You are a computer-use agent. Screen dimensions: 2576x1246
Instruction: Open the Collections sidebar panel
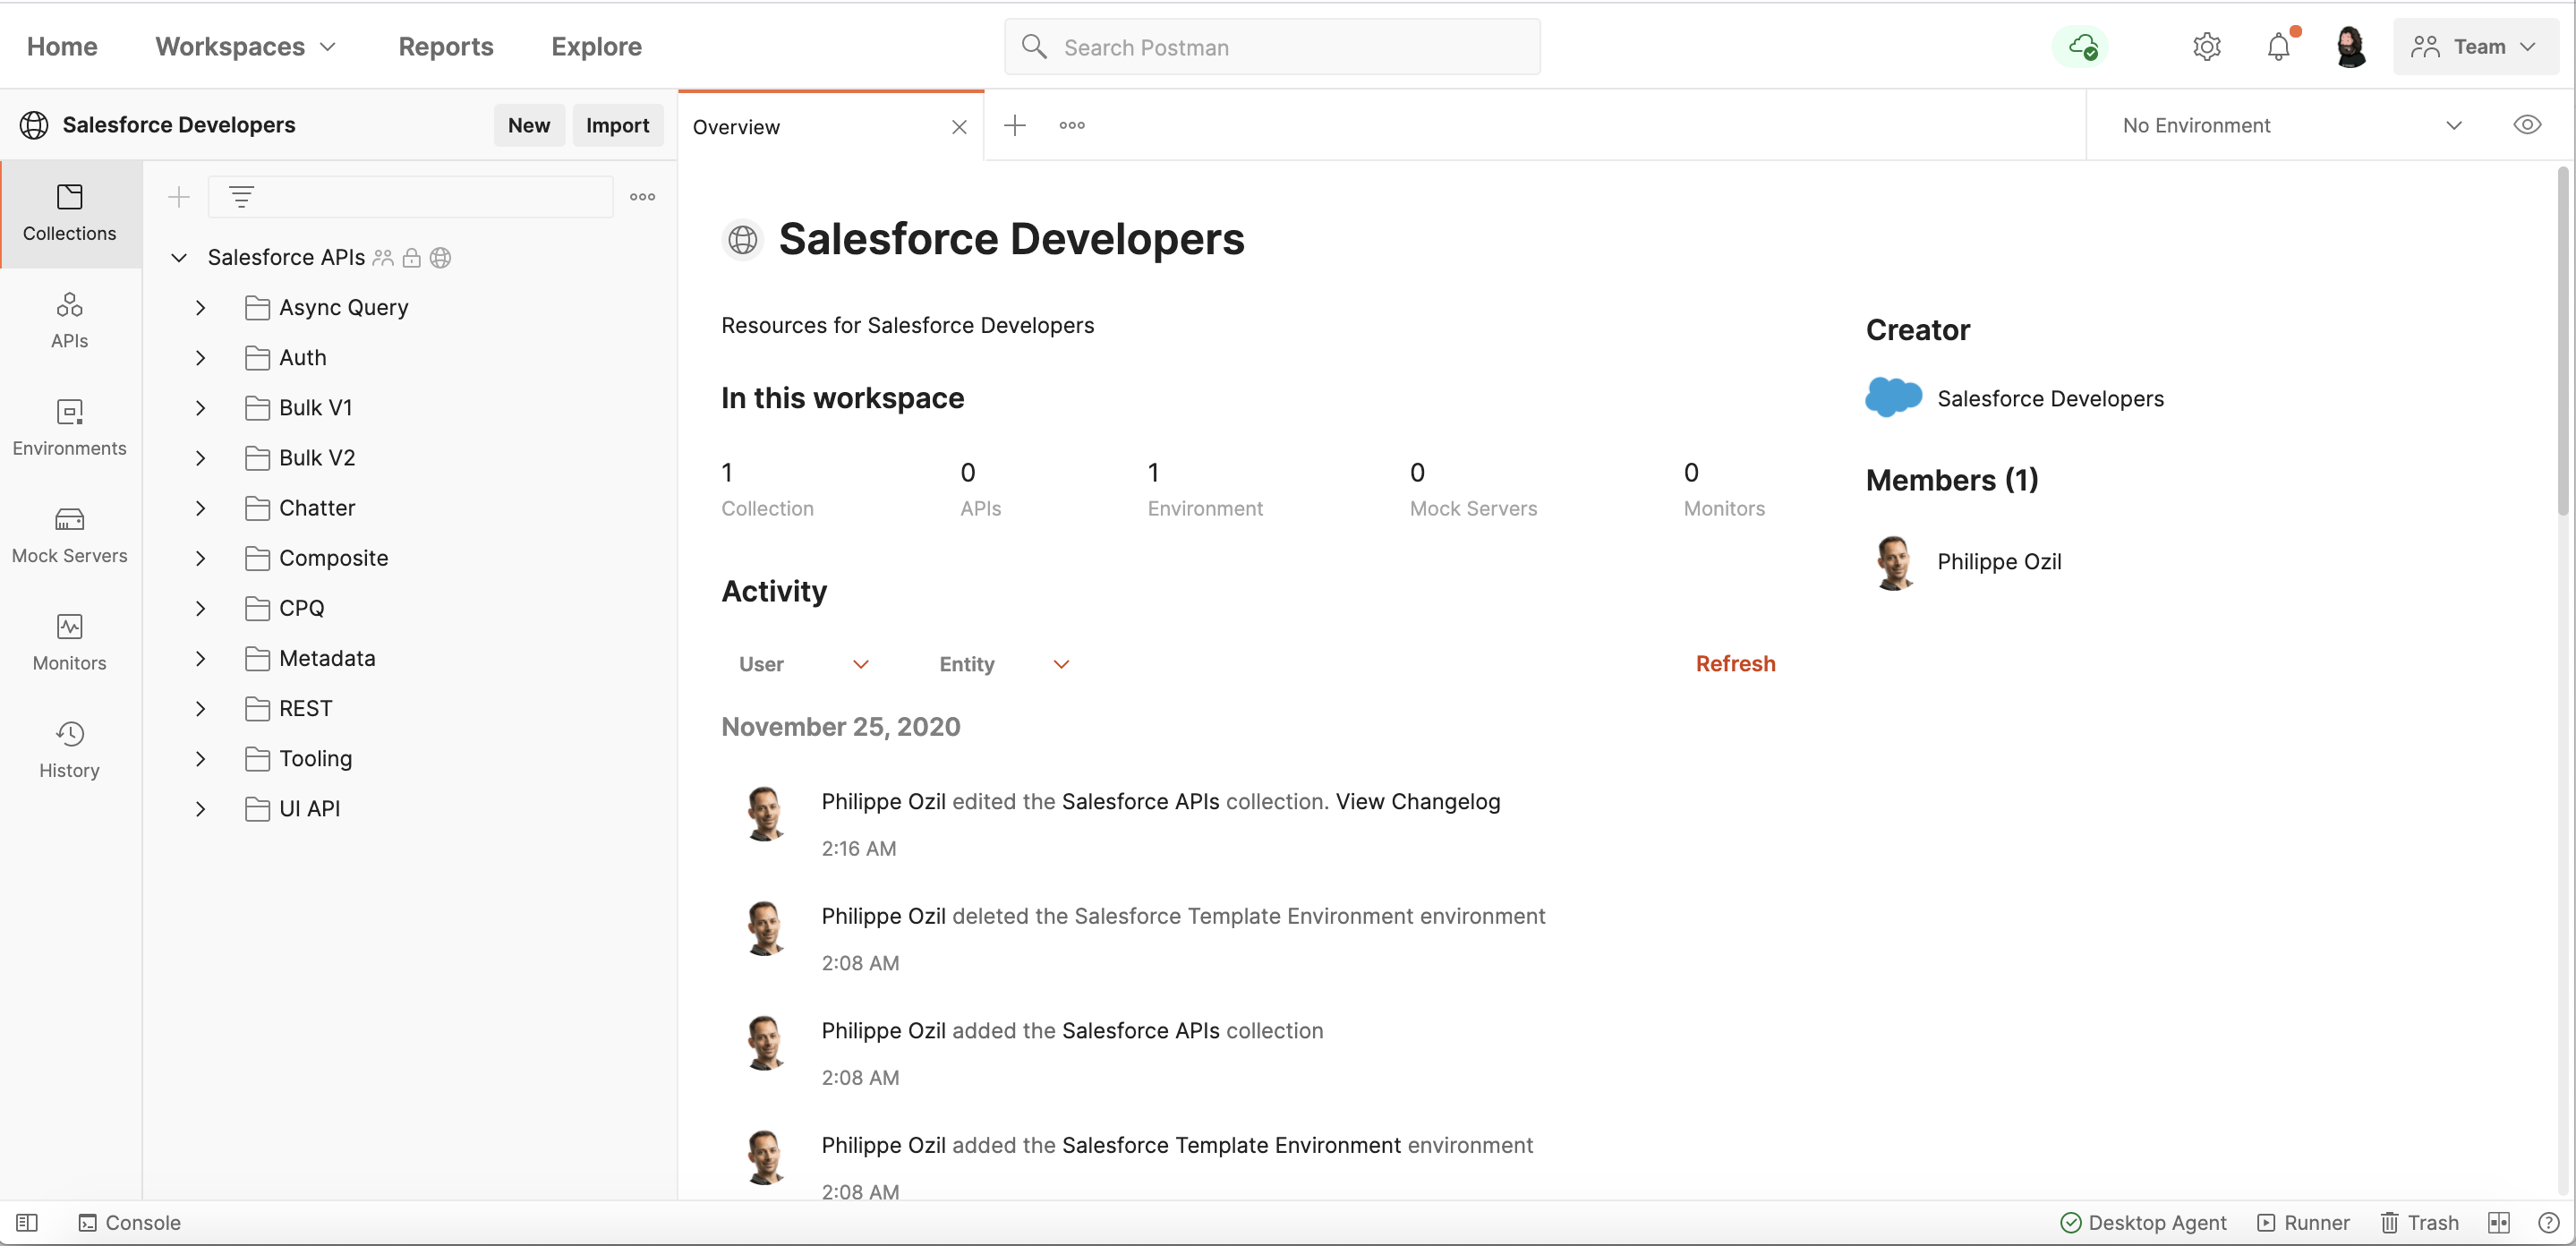click(x=70, y=213)
